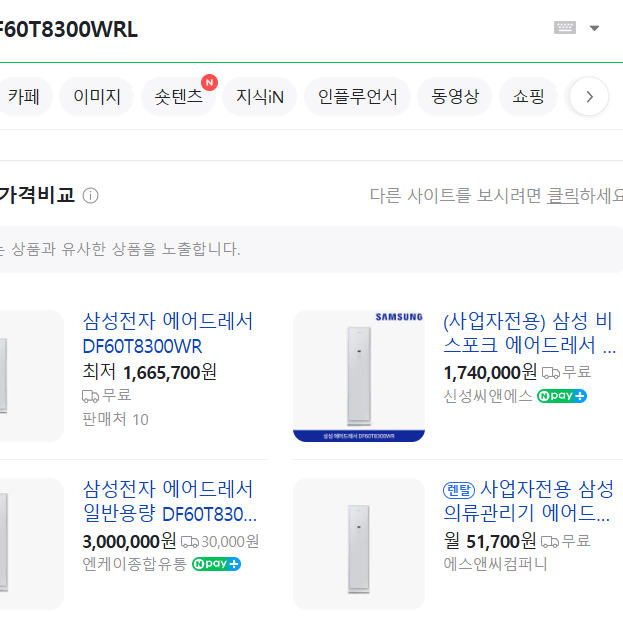Viewport: 623px width, 623px height.
Task: Open 삼성전자 에어드레서 DF60T8300WR product link
Action: tap(168, 333)
